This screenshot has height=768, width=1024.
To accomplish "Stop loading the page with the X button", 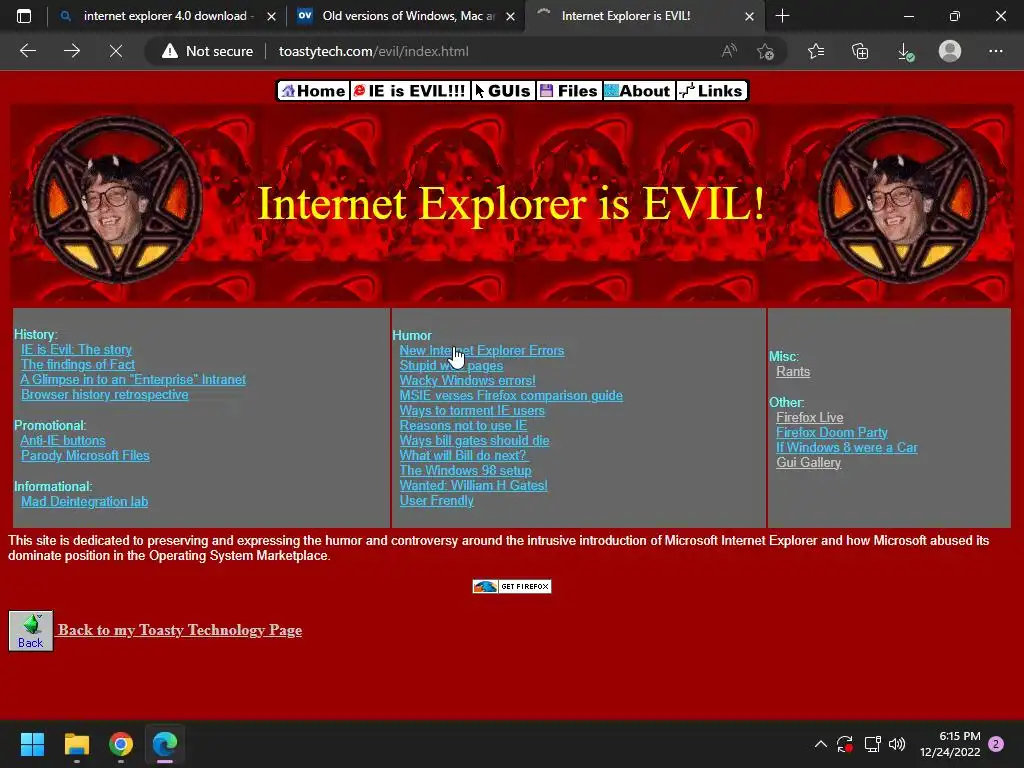I will coord(116,51).
